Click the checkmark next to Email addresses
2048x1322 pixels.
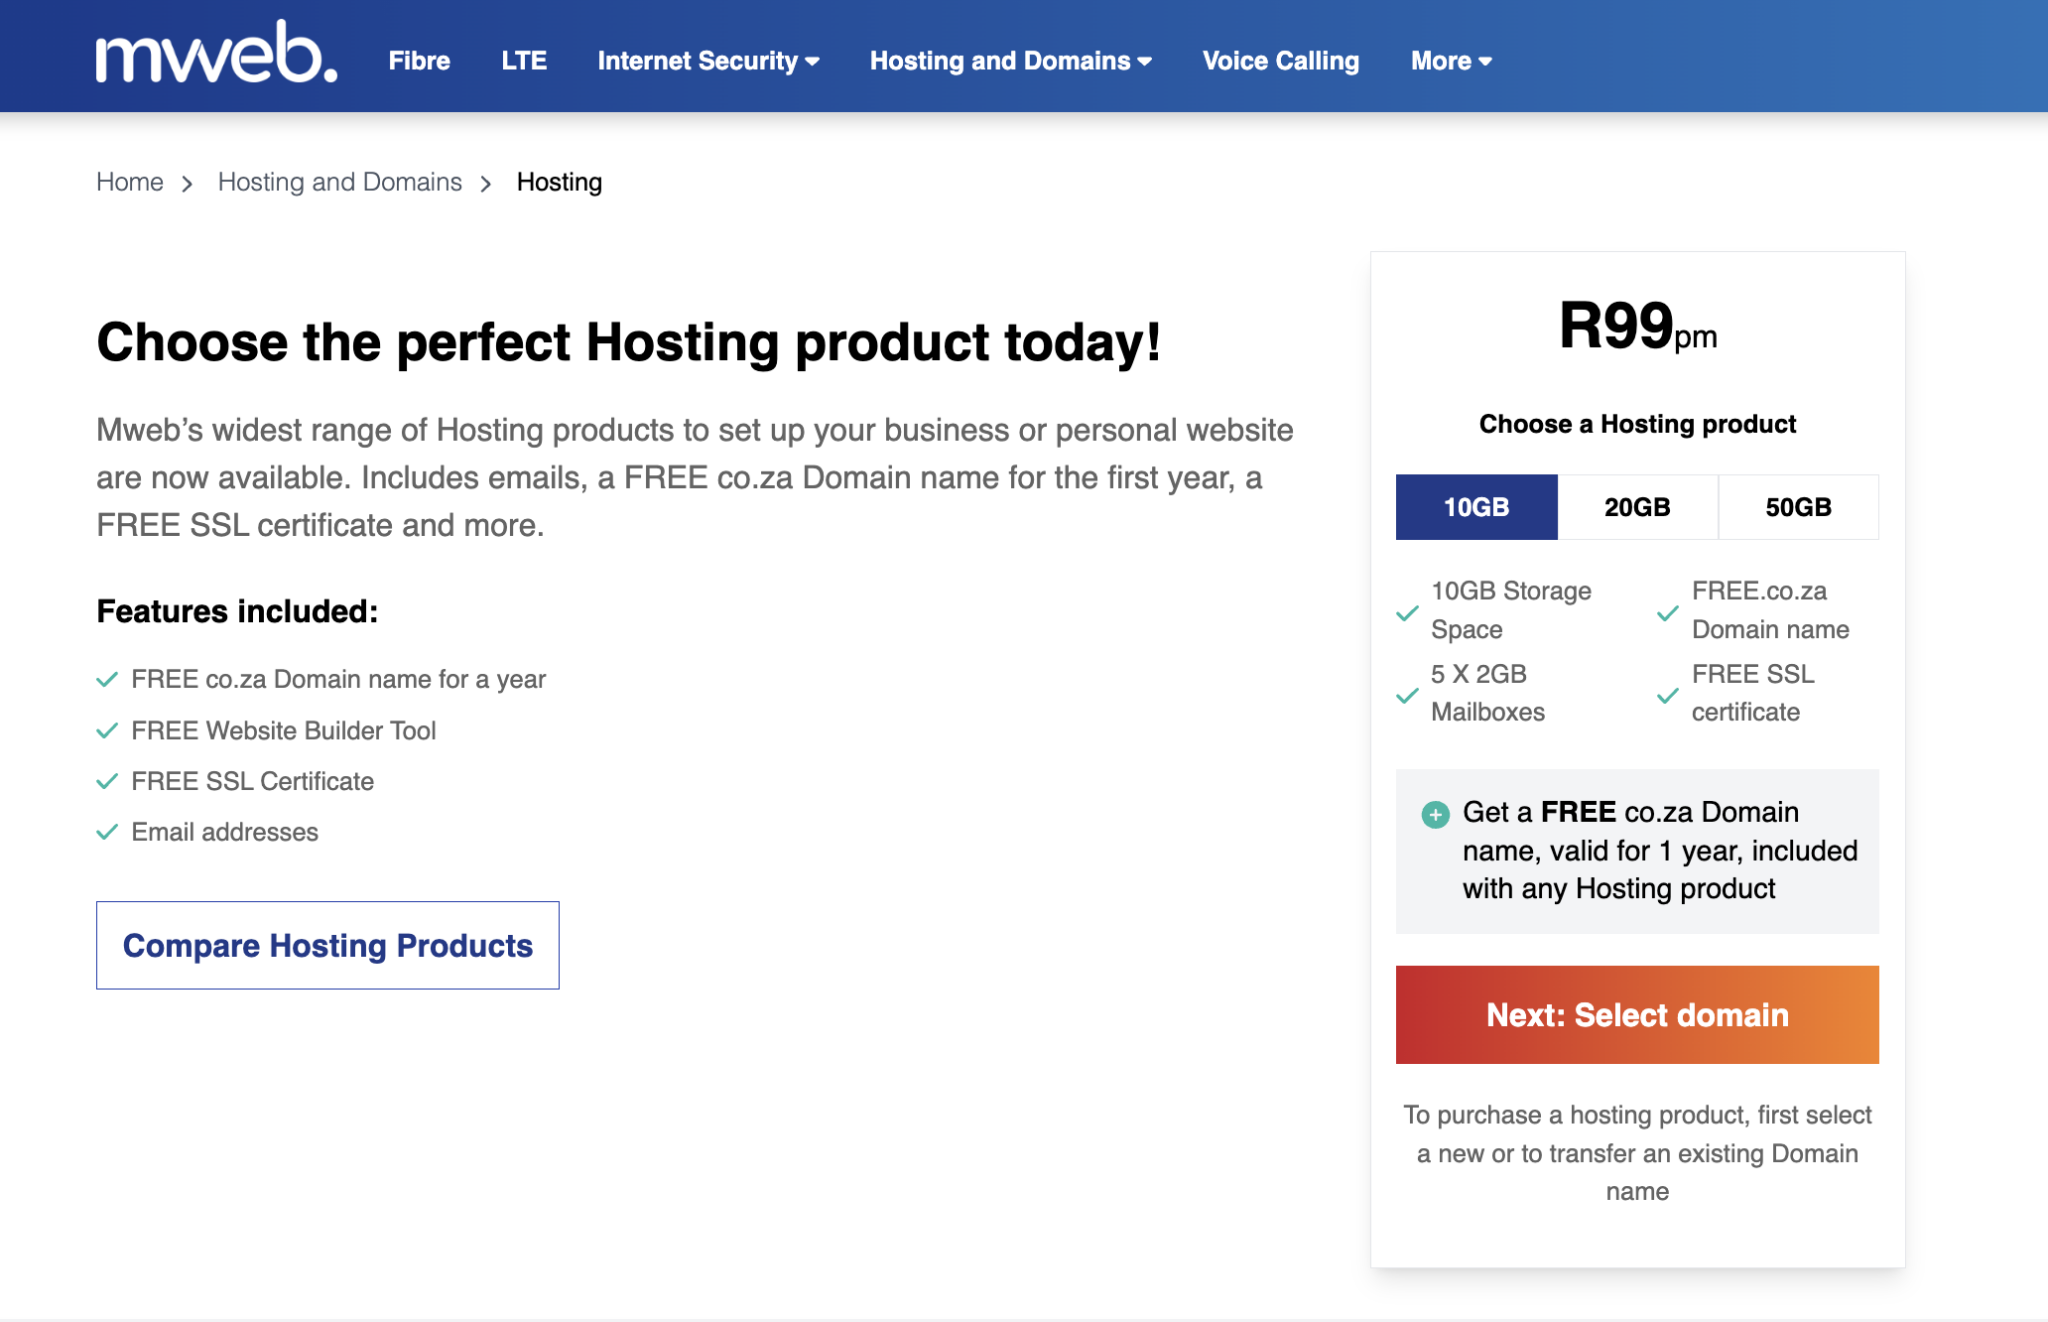tap(108, 831)
